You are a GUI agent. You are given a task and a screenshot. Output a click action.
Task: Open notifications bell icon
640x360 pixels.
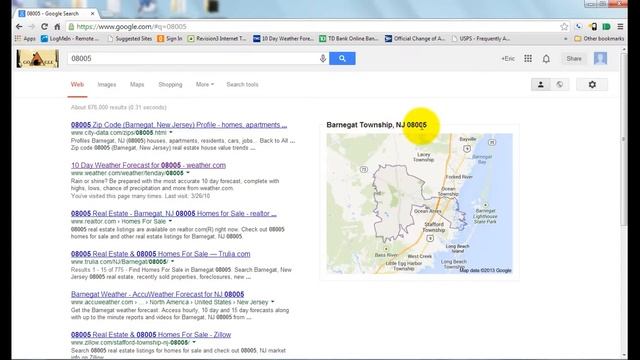546,58
